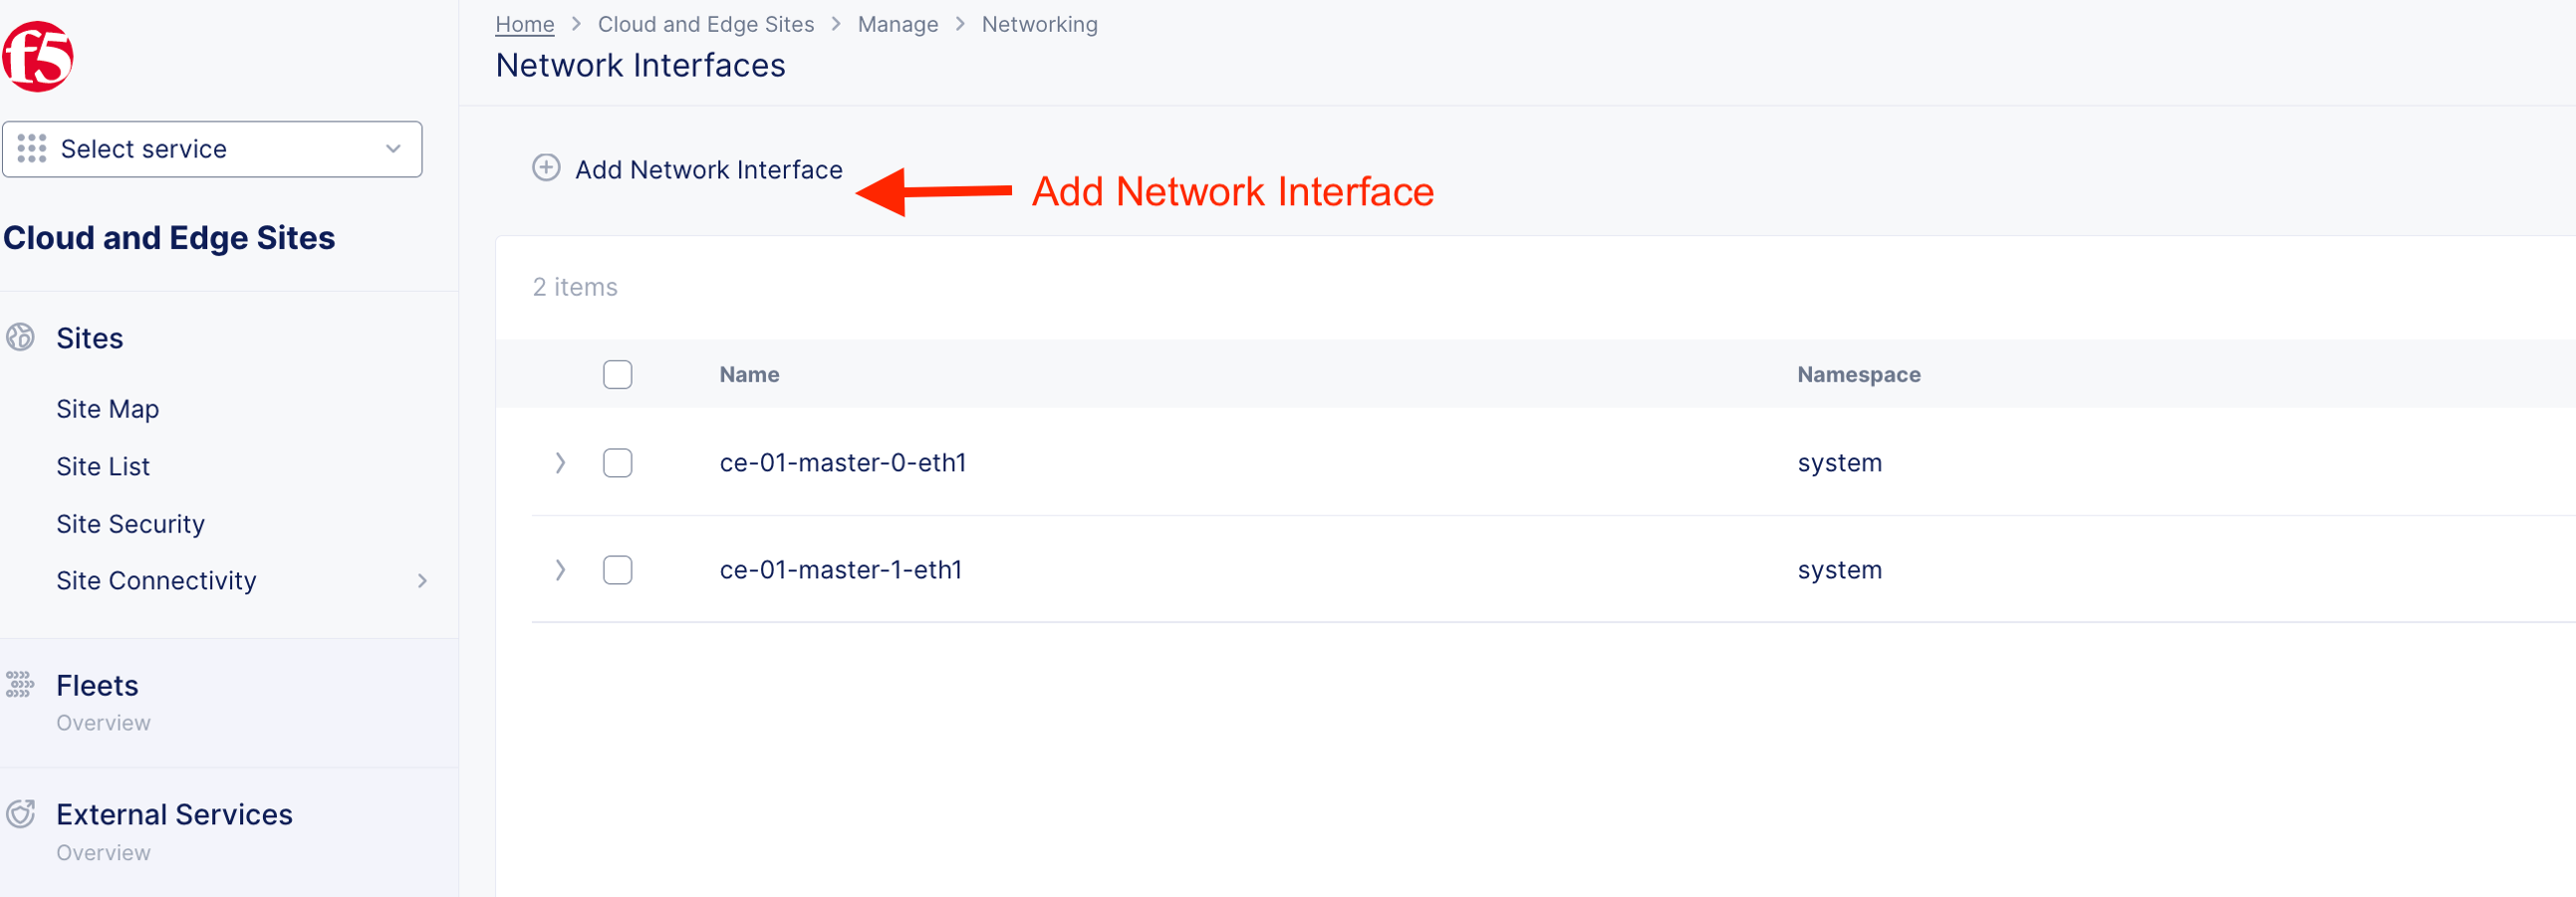Click the grid icon in Select service
The width and height of the screenshot is (2576, 897).
pos(32,149)
